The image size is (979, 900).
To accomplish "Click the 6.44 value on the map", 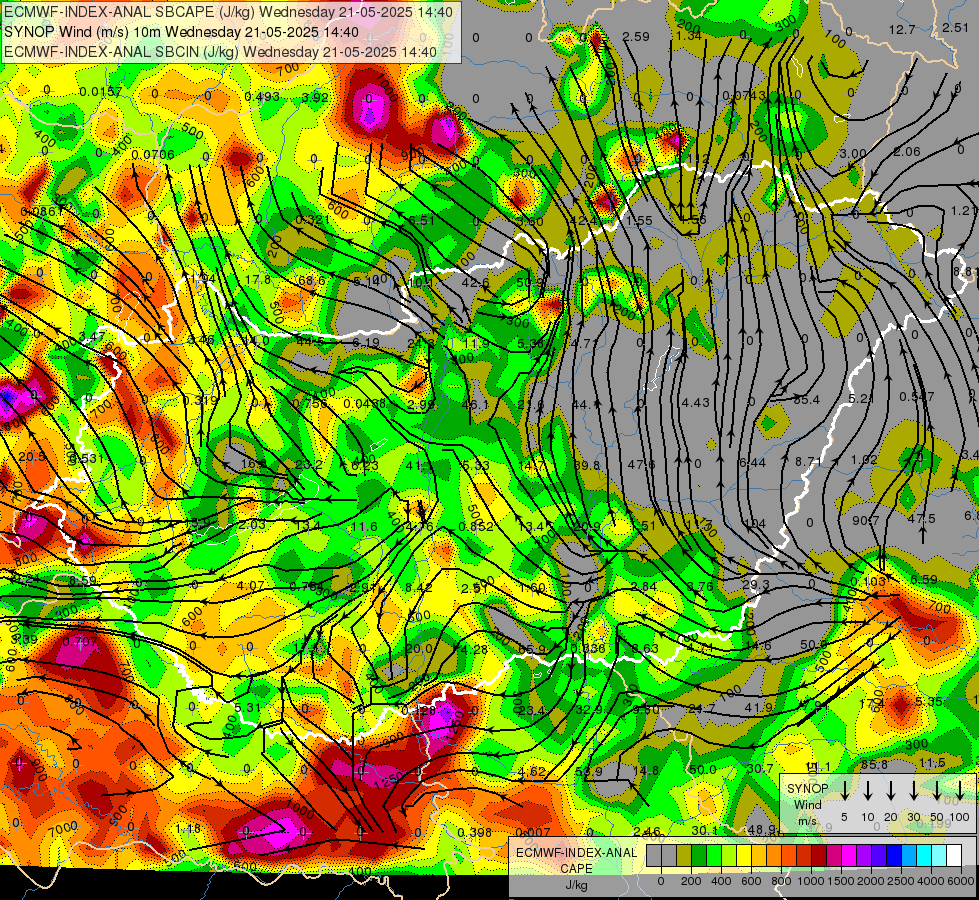I will (752, 462).
